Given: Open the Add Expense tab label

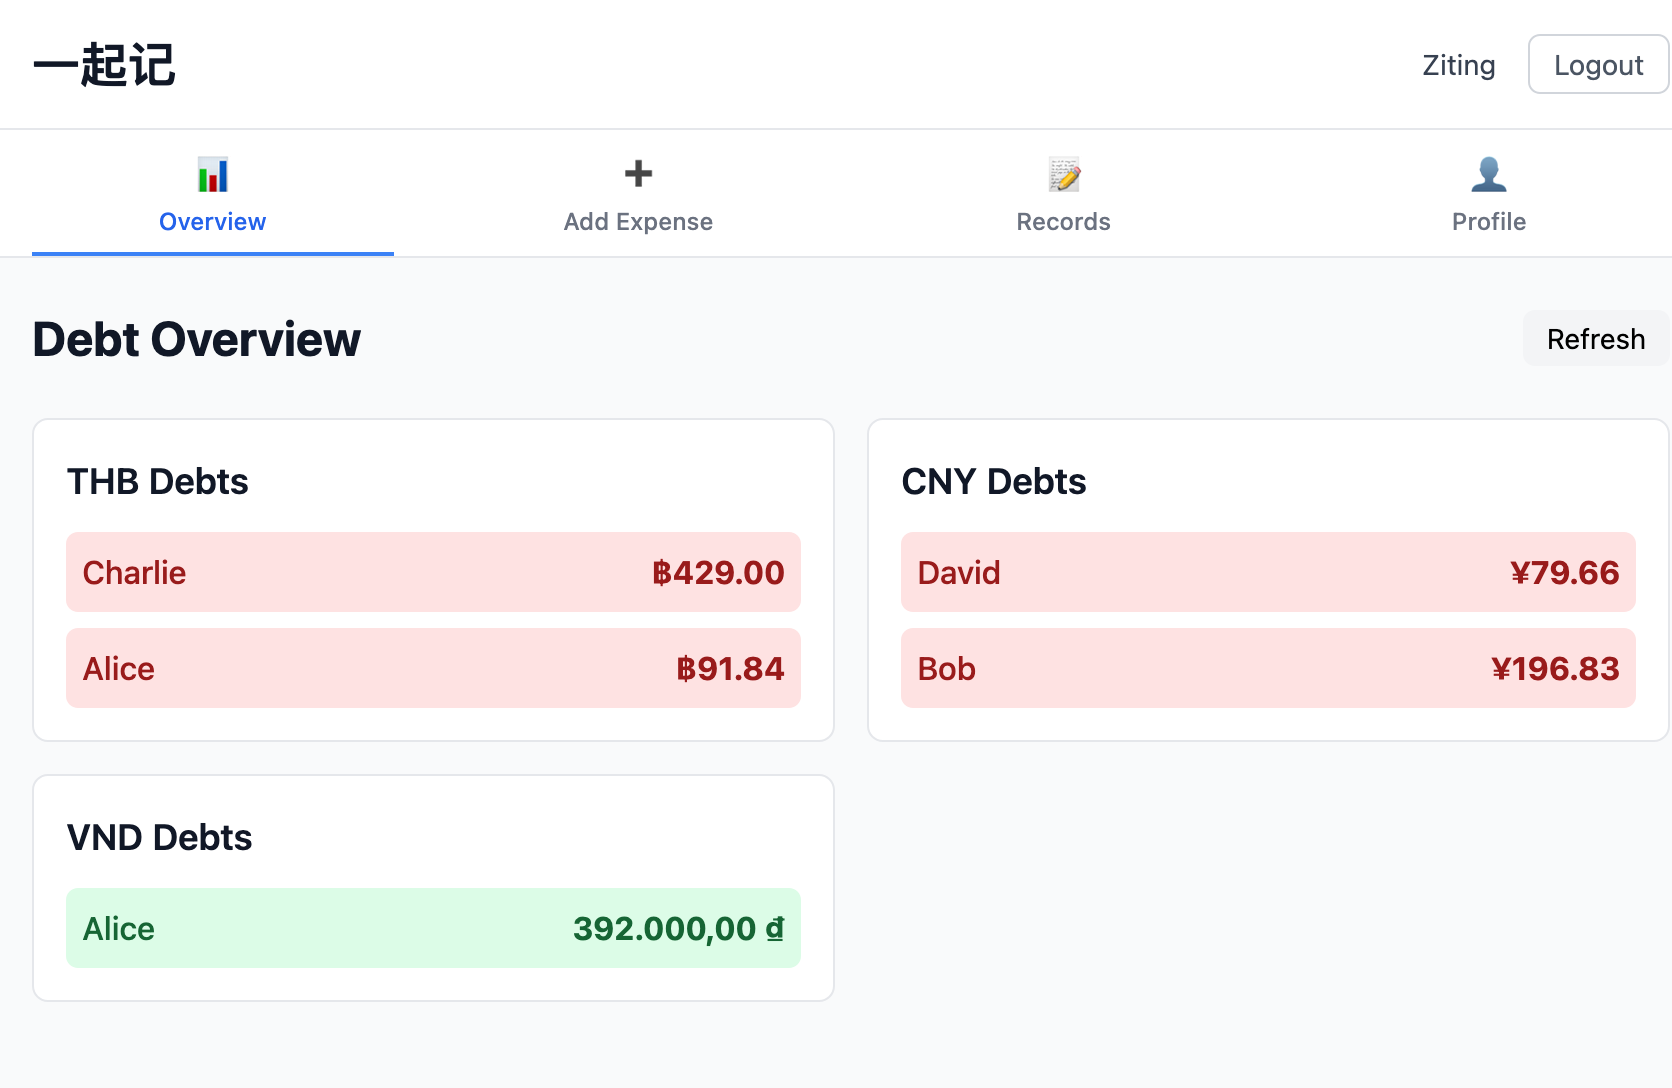Looking at the screenshot, I should tap(638, 222).
